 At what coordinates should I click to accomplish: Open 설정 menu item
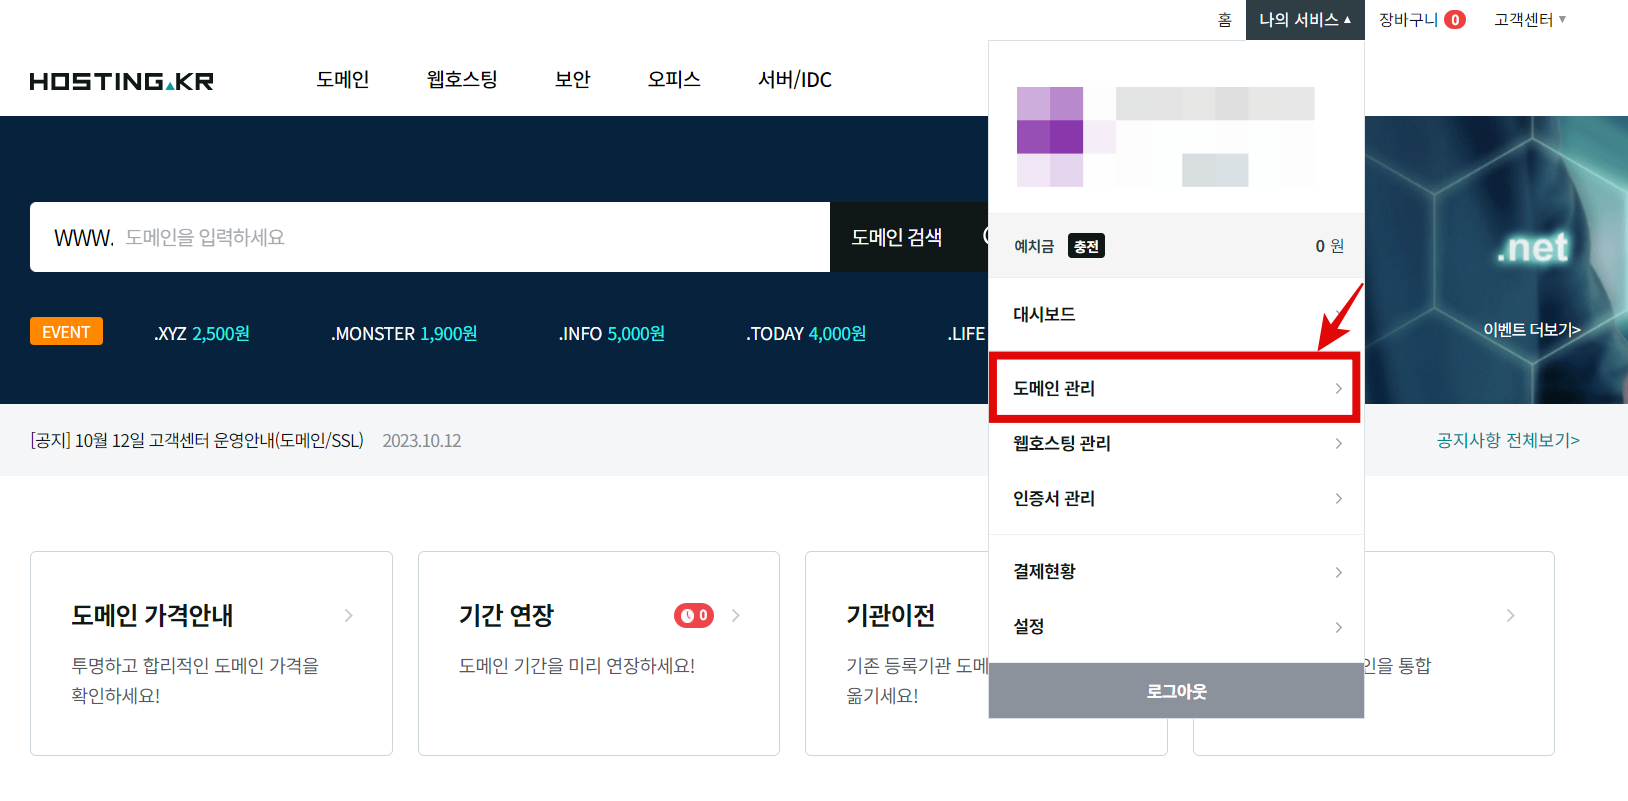pos(1176,626)
